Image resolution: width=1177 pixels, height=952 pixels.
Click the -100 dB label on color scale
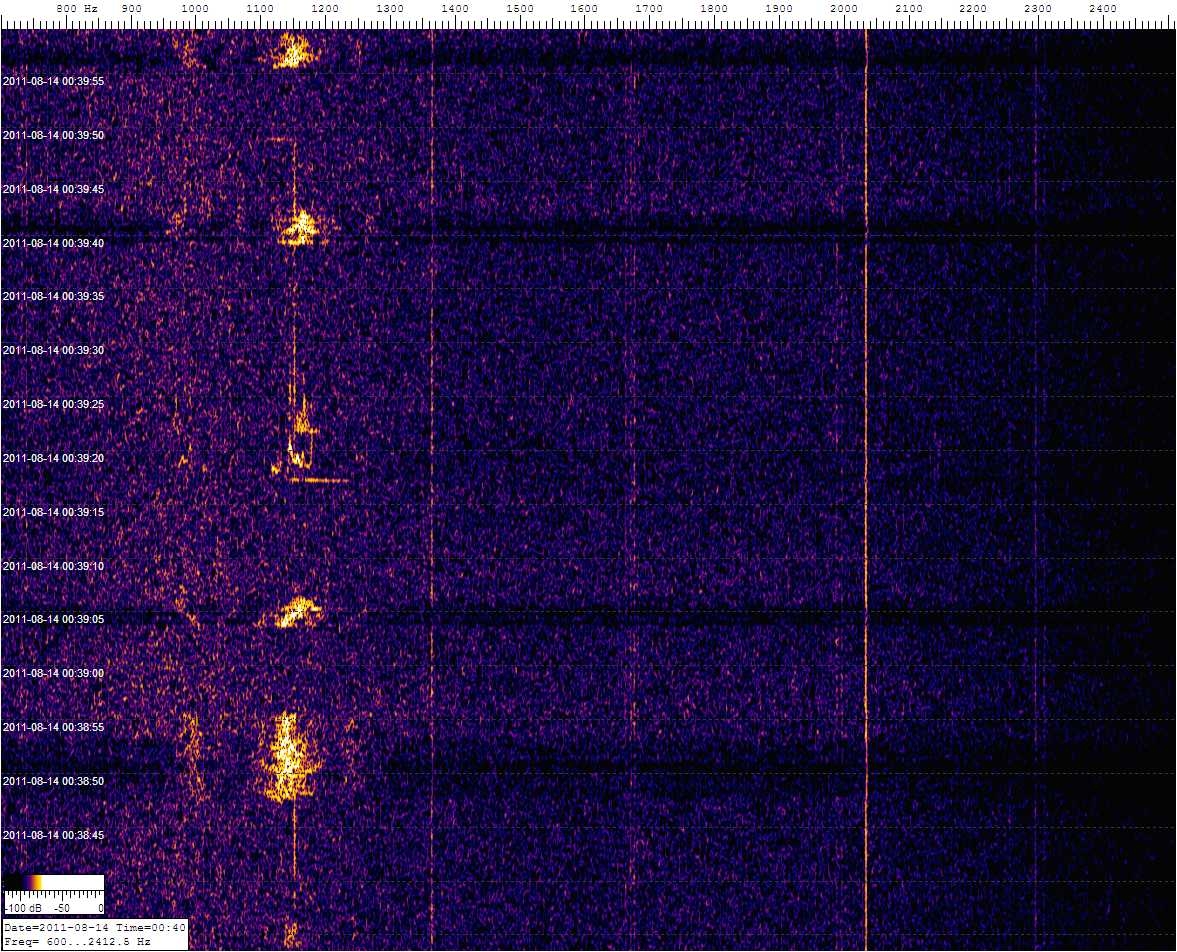[20, 908]
